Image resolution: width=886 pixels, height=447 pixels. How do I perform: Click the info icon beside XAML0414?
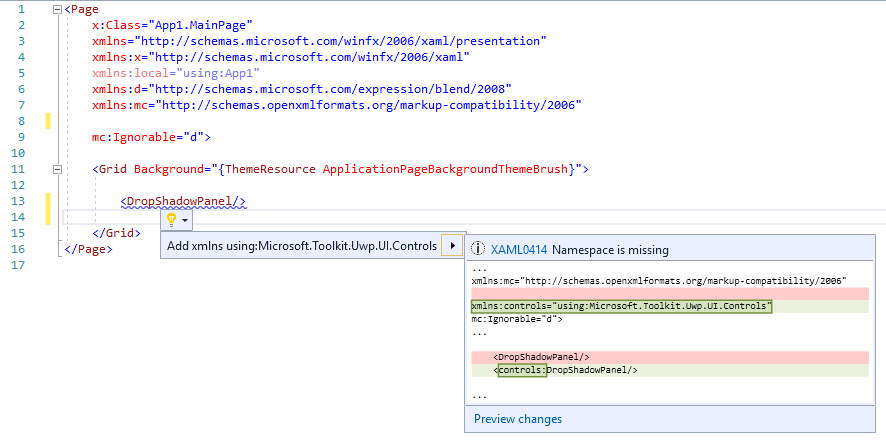coord(478,250)
